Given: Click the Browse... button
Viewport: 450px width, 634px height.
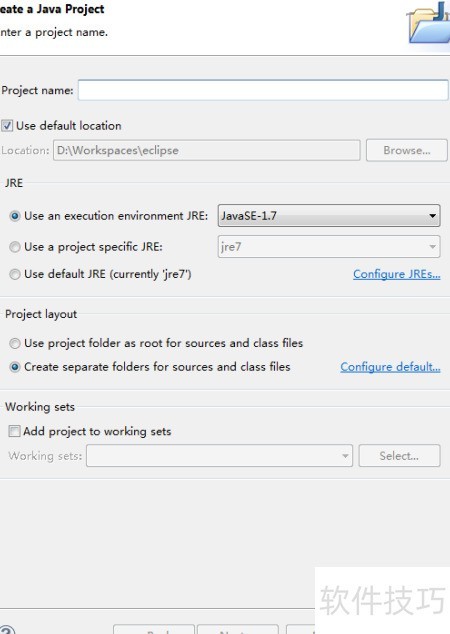Looking at the screenshot, I should 407,150.
